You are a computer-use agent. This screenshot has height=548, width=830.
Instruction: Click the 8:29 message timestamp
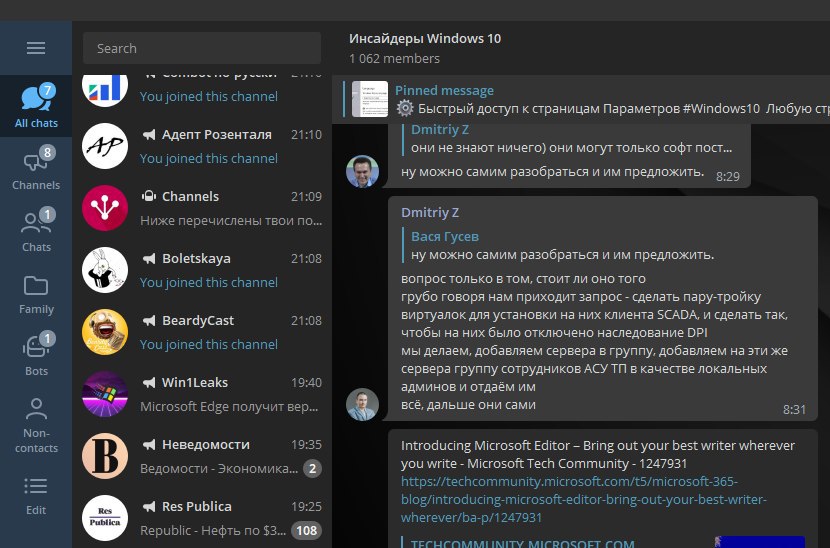[x=728, y=176]
